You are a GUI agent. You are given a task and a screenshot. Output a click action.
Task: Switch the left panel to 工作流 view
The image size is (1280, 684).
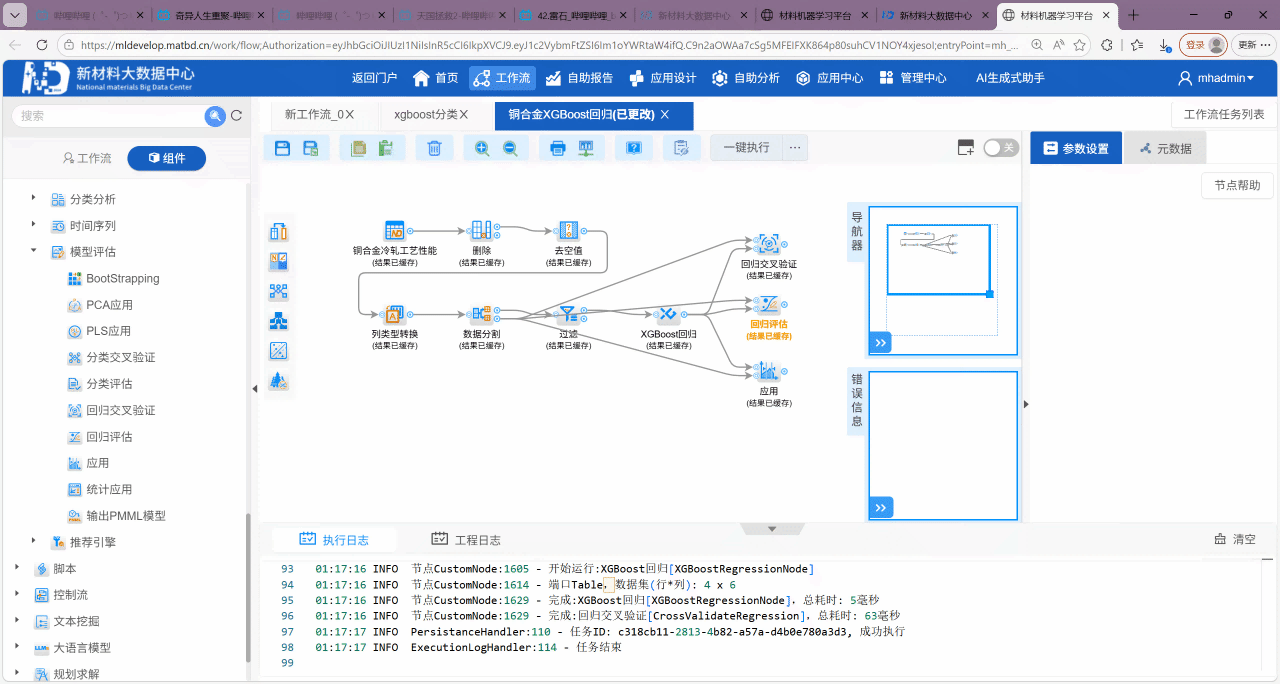click(x=87, y=158)
